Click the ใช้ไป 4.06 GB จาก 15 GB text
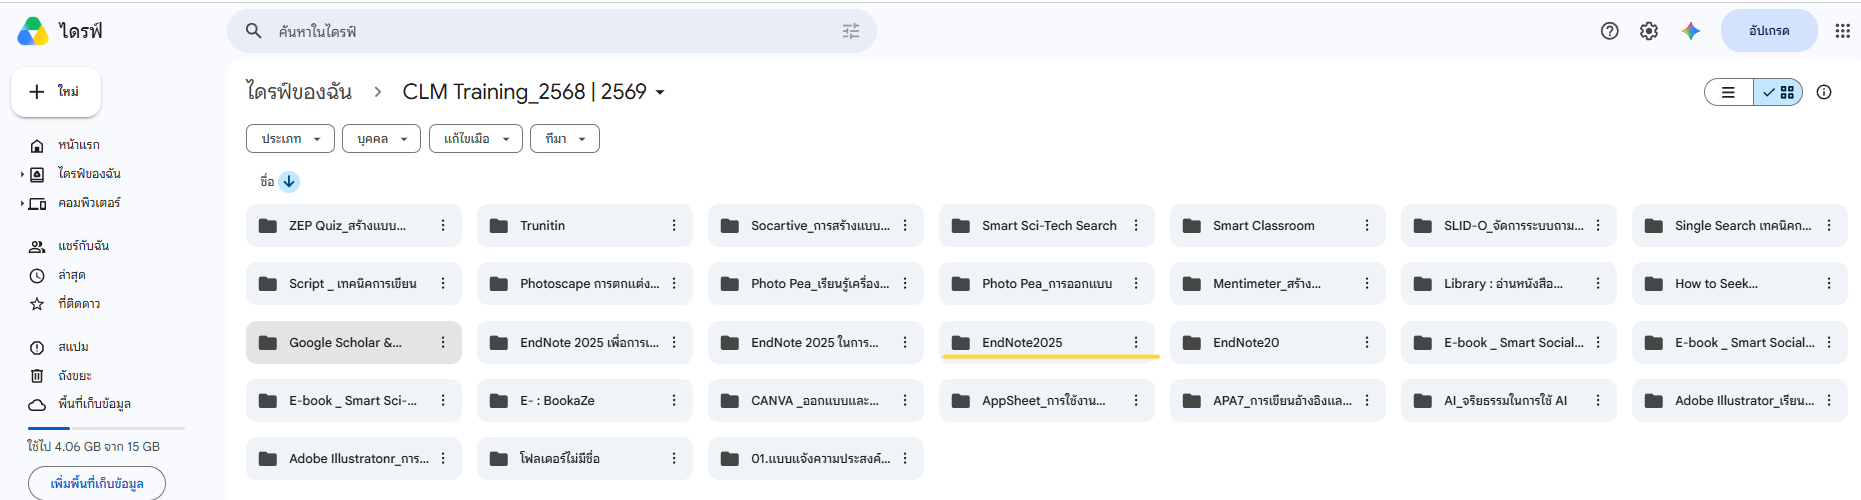This screenshot has height=500, width=1861. tap(93, 447)
